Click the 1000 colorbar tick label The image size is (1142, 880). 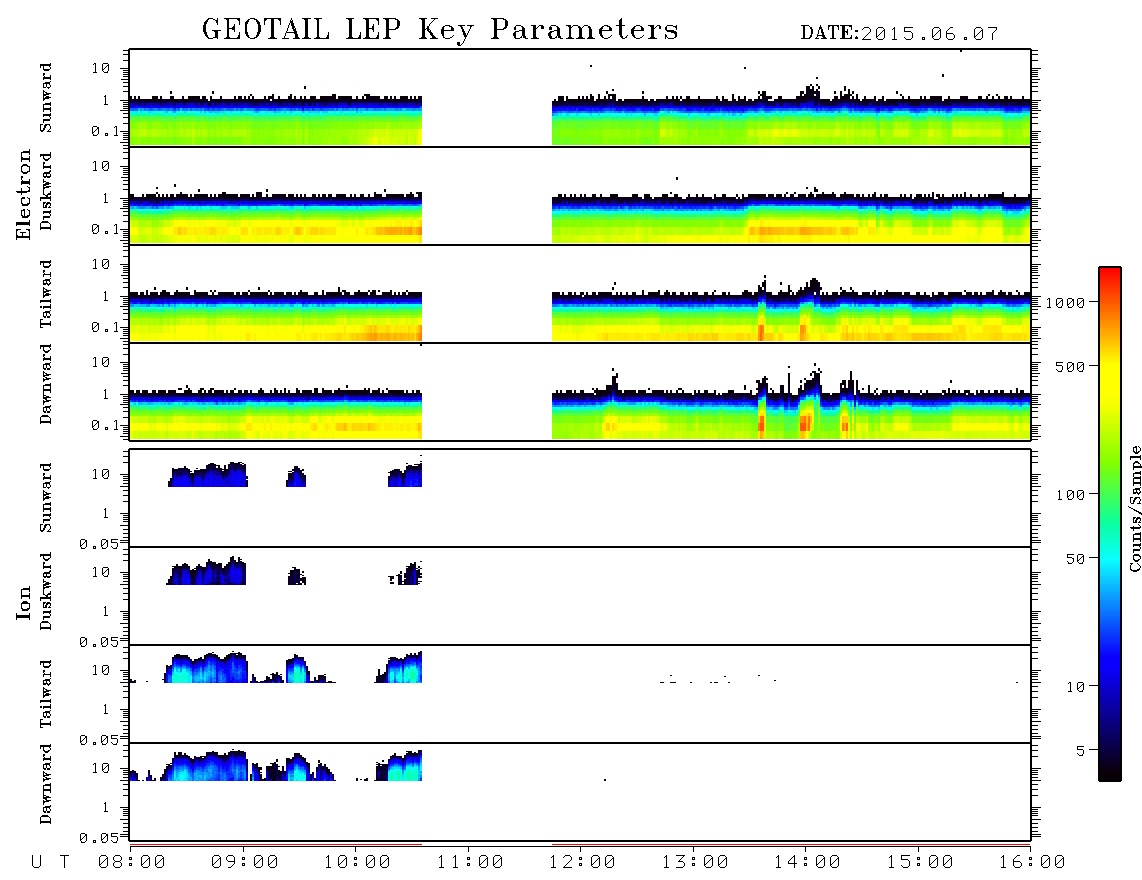tap(1066, 303)
